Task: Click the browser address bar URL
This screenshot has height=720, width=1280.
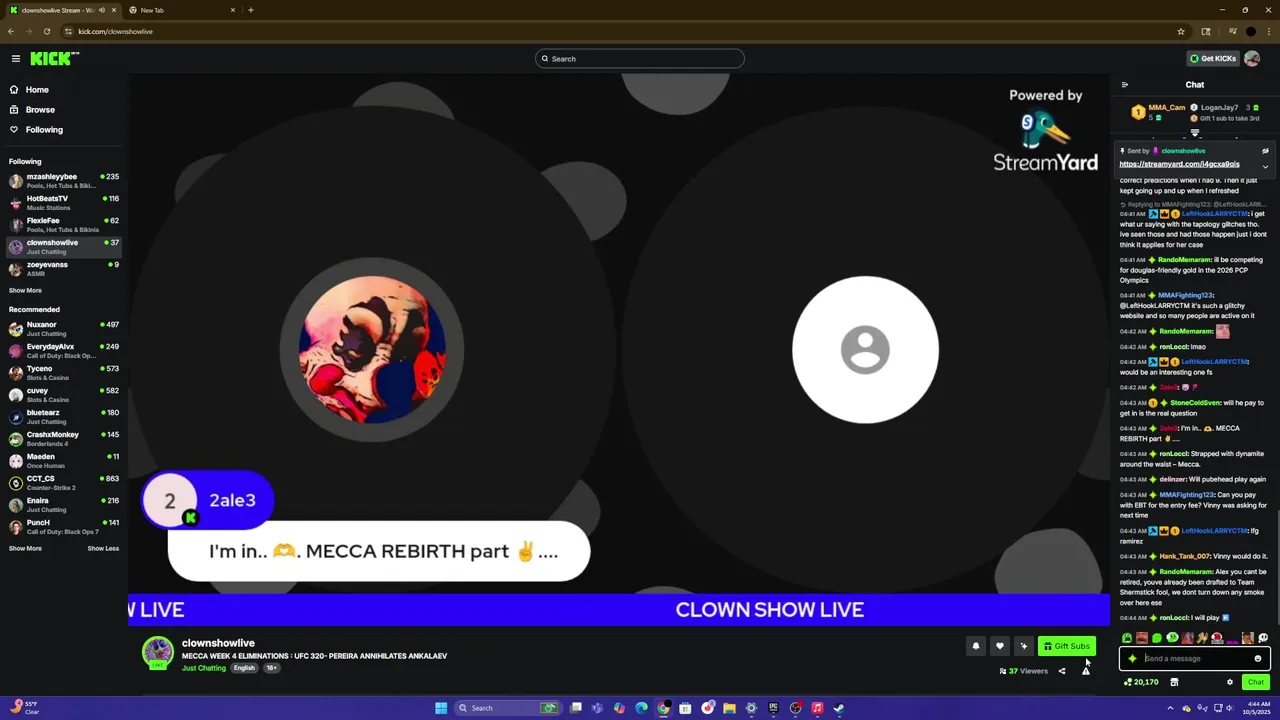Action: [x=116, y=31]
